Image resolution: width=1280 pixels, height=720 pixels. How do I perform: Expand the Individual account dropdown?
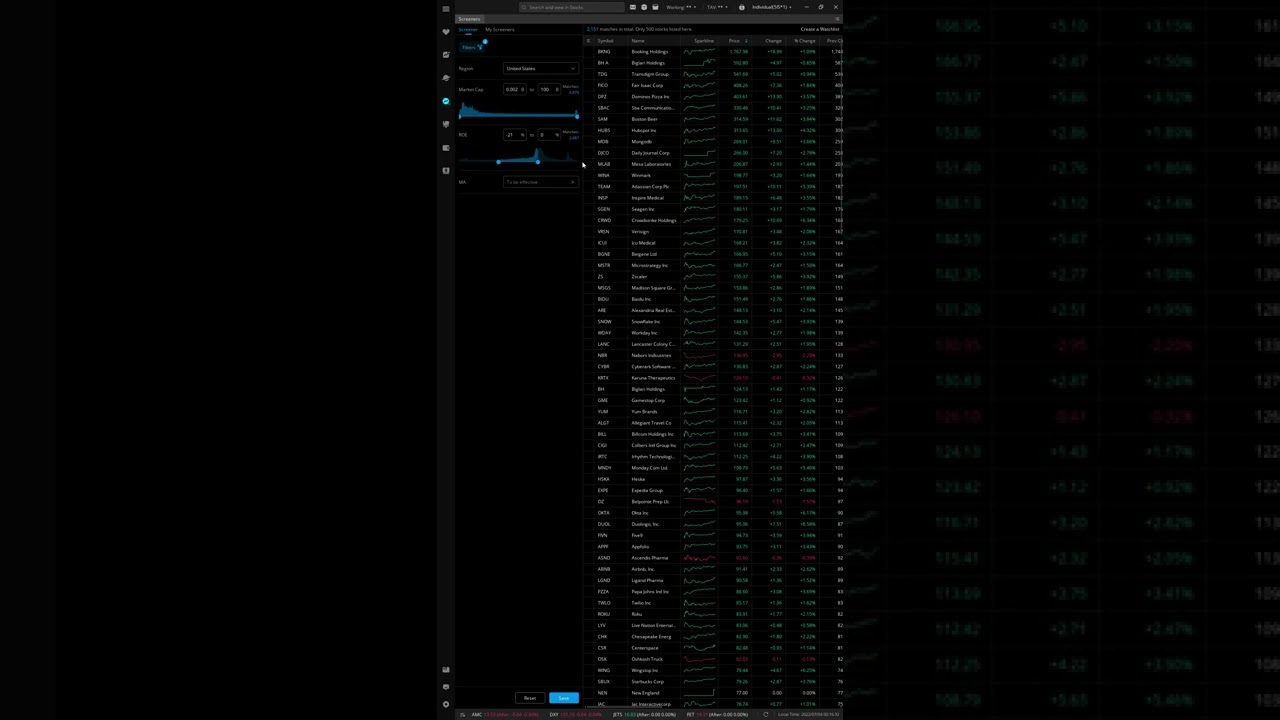pos(772,7)
